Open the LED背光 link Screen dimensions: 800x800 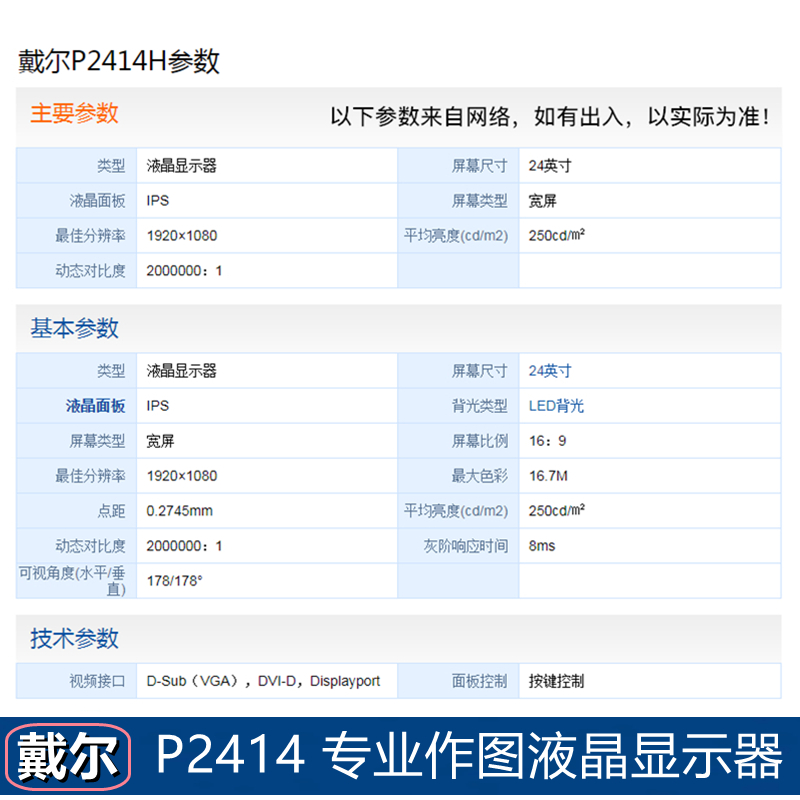tap(556, 406)
